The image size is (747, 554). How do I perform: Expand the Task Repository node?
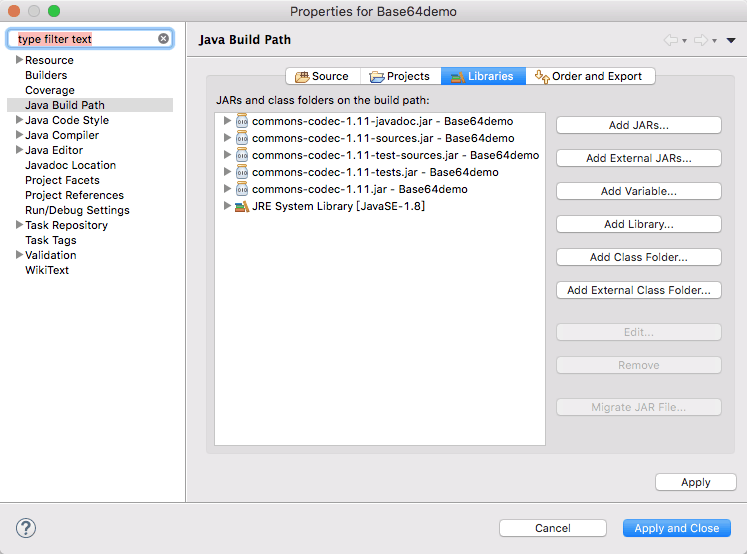[x=20, y=224]
